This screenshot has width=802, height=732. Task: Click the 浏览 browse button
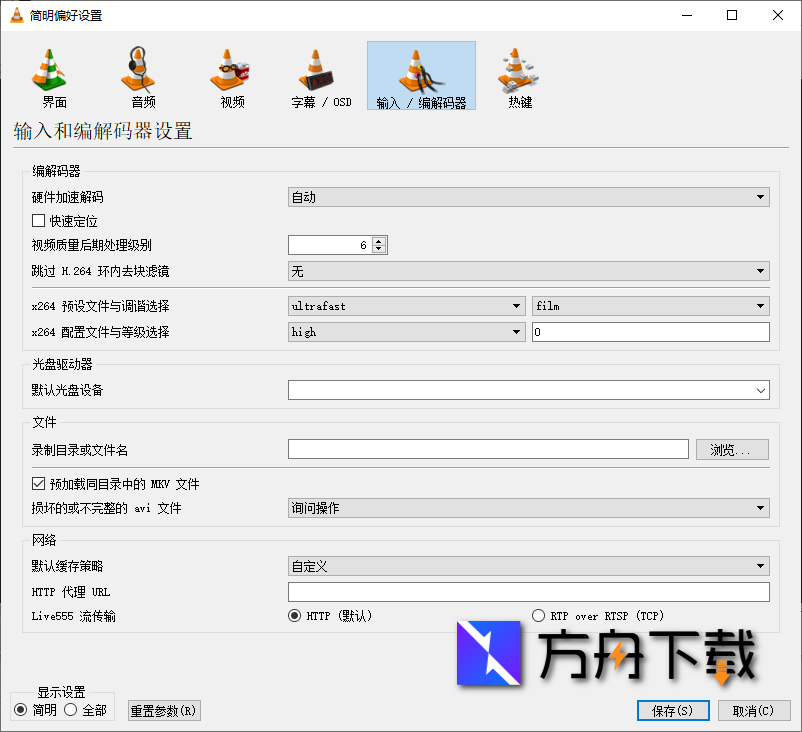click(x=732, y=449)
